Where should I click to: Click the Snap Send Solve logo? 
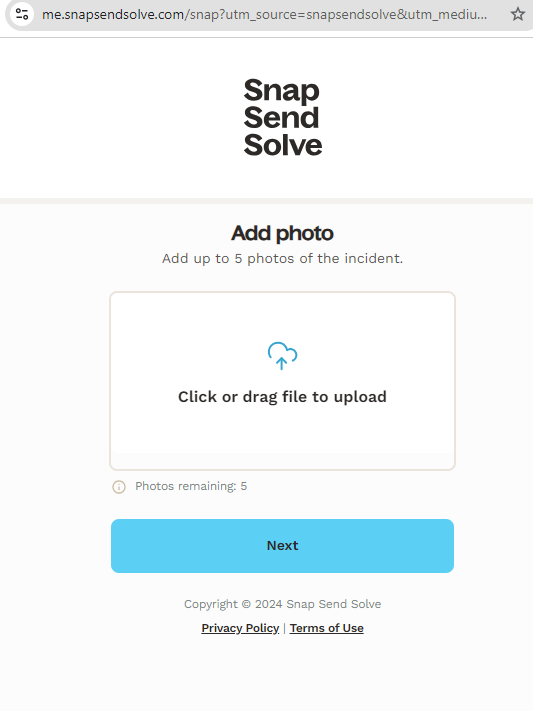pyautogui.click(x=282, y=117)
